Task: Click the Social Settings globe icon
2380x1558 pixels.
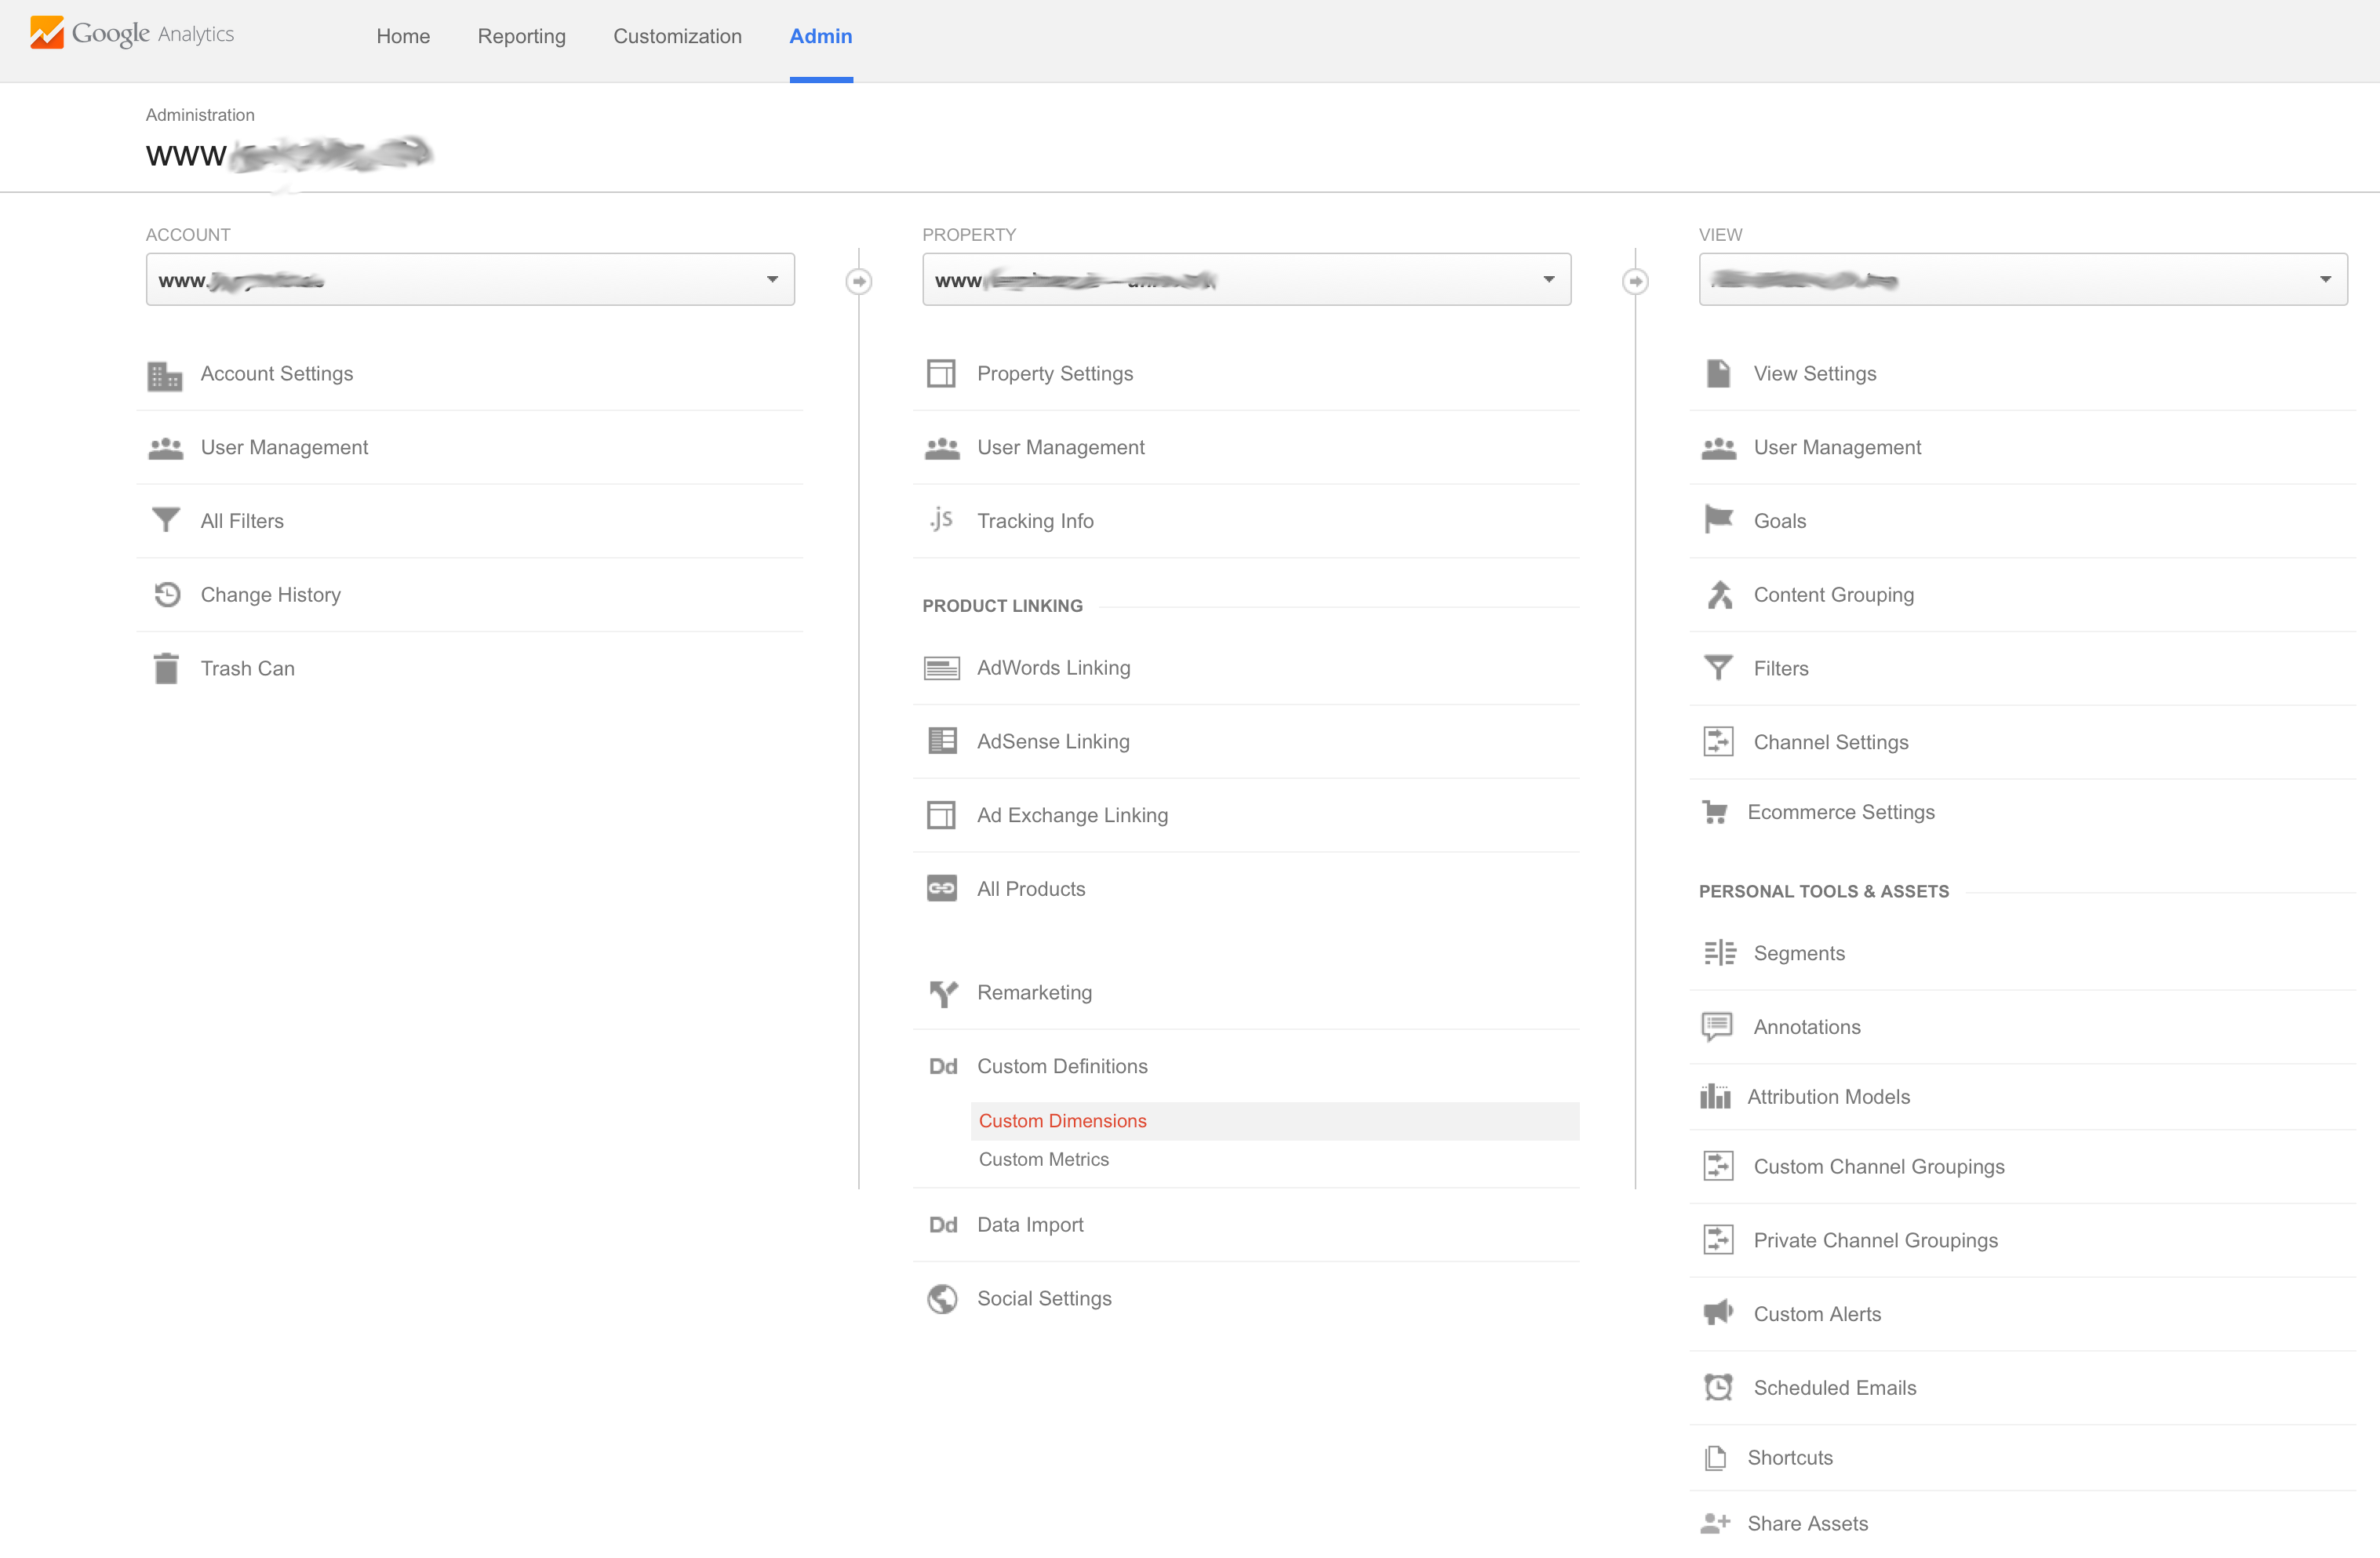Action: pyautogui.click(x=942, y=1298)
